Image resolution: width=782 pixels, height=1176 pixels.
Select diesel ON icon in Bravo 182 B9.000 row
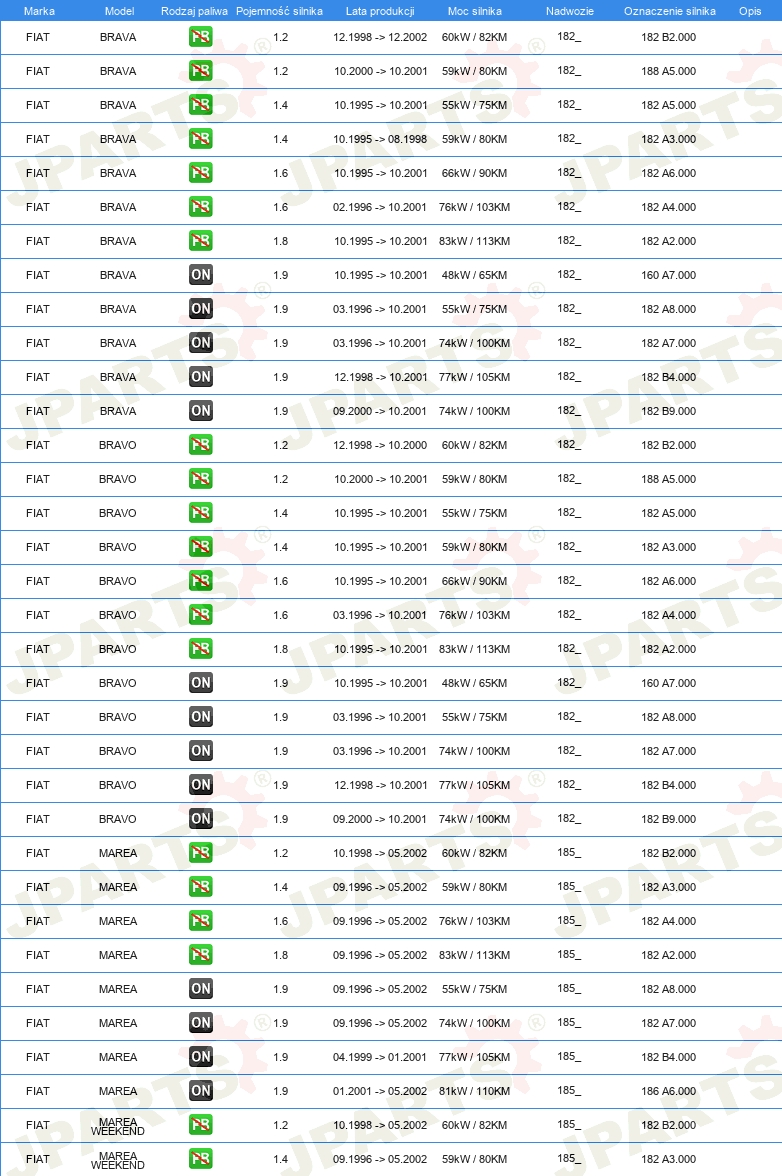coord(200,819)
